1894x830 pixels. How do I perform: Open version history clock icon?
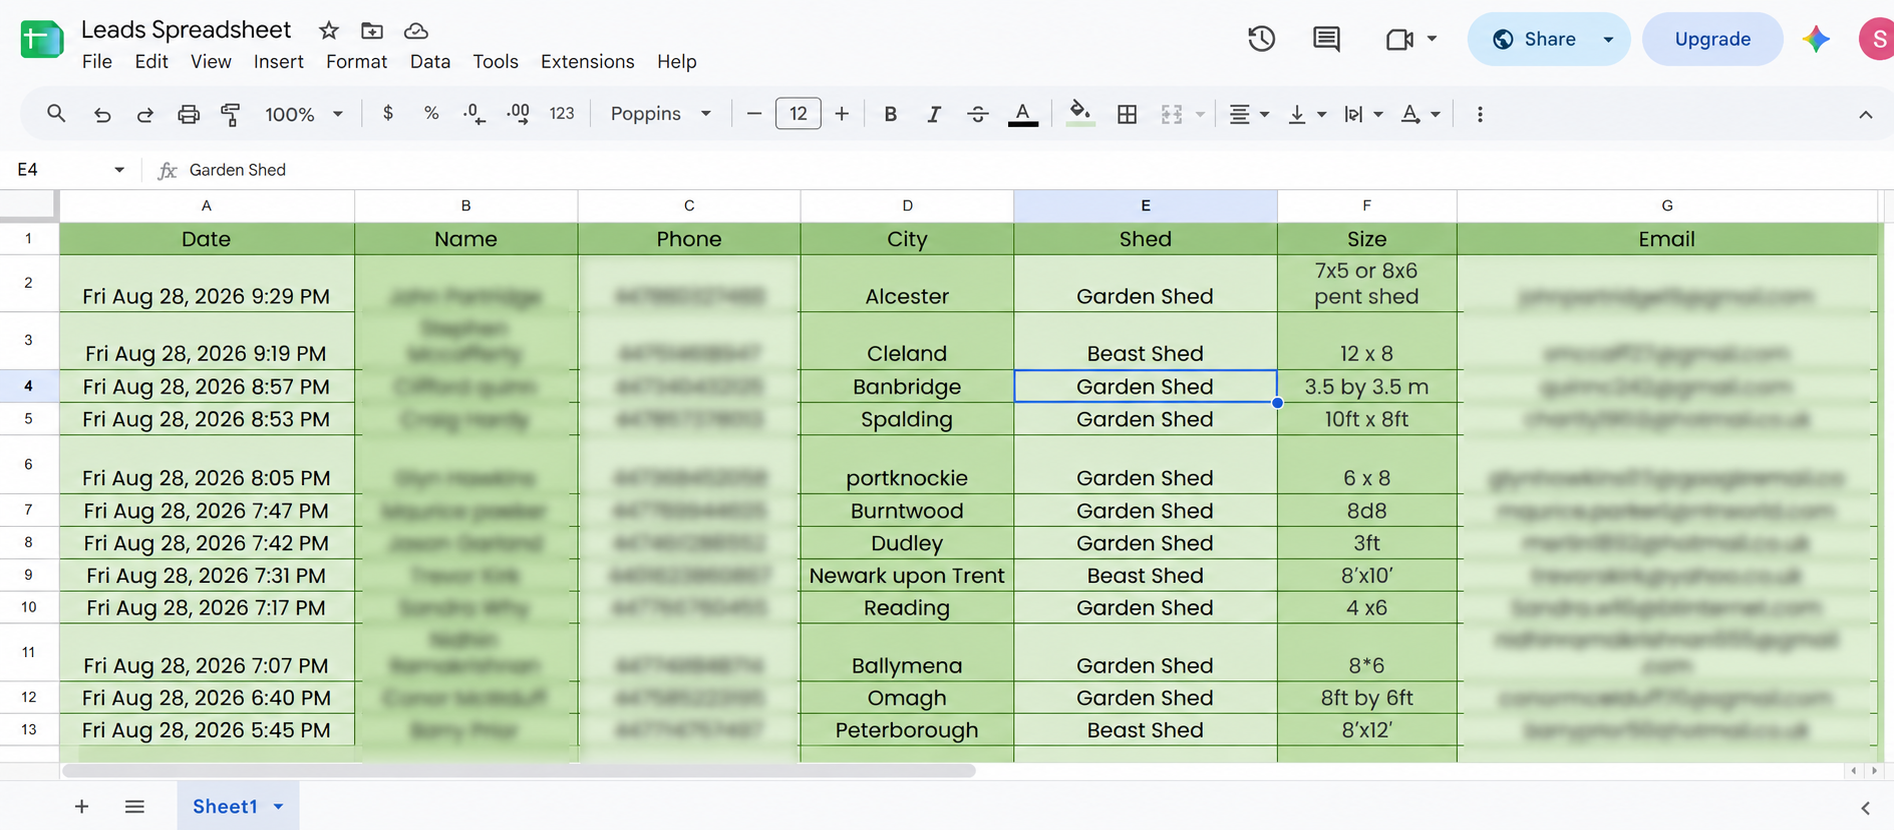pos(1261,39)
